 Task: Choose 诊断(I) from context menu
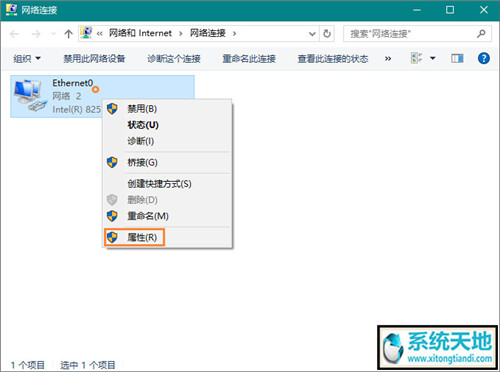167,141
